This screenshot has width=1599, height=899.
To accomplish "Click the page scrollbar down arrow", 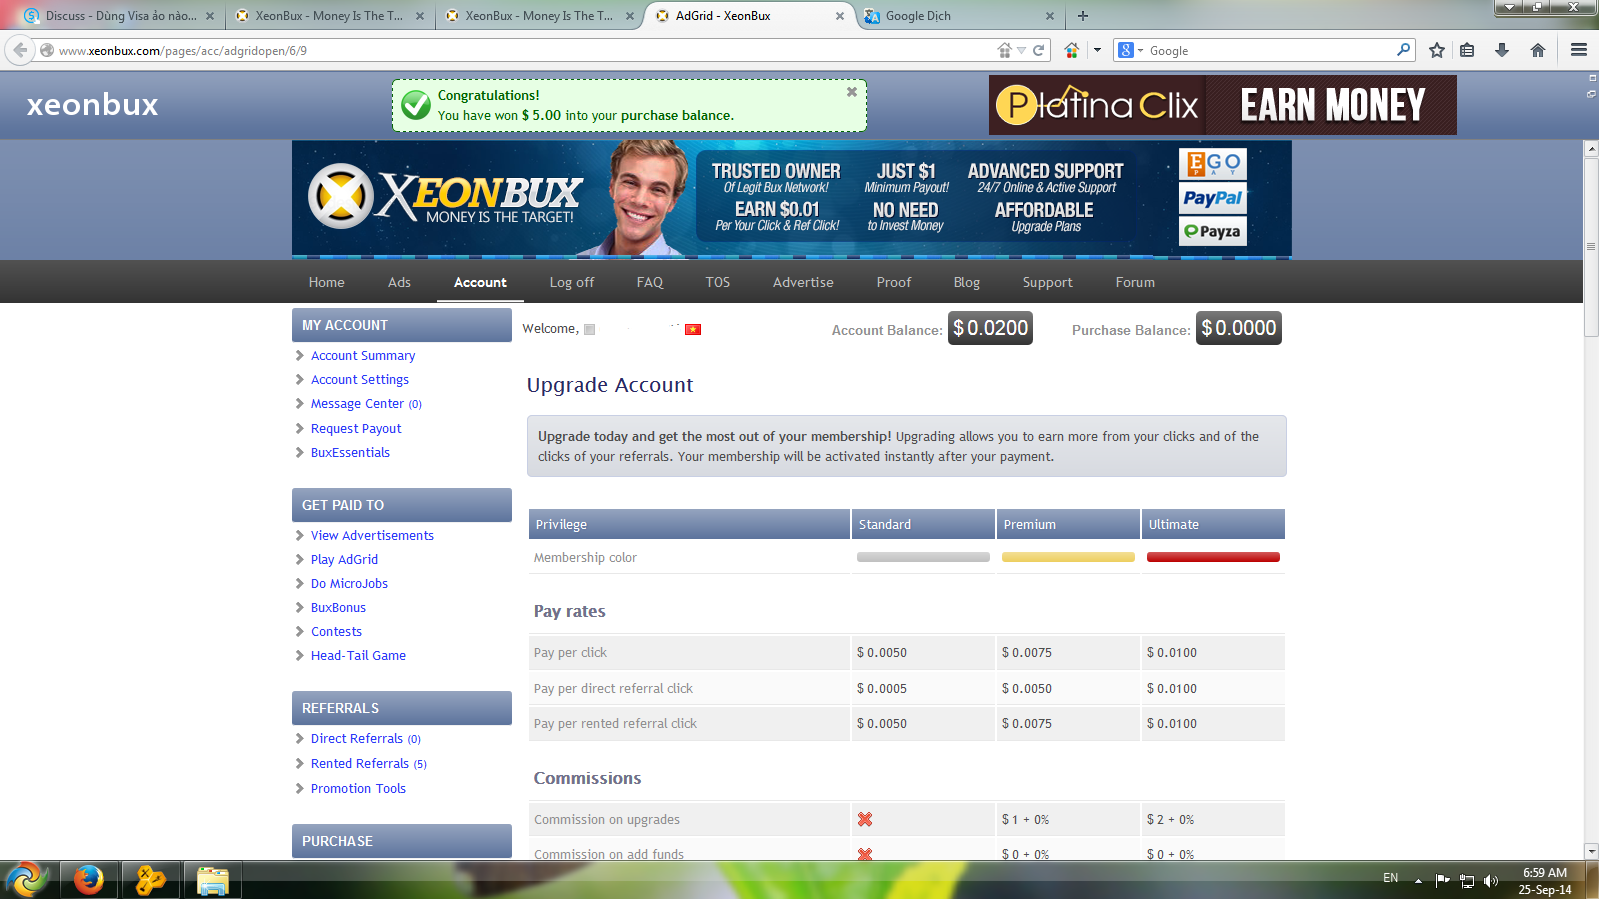I will 1591,851.
